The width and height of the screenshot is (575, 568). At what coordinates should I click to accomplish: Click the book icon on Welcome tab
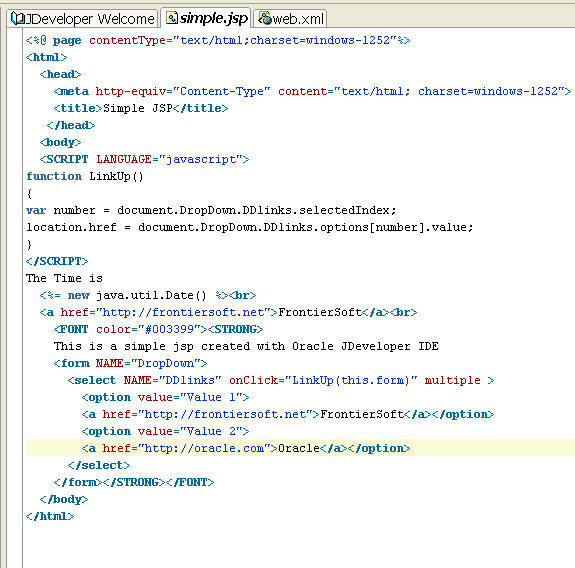18,18
